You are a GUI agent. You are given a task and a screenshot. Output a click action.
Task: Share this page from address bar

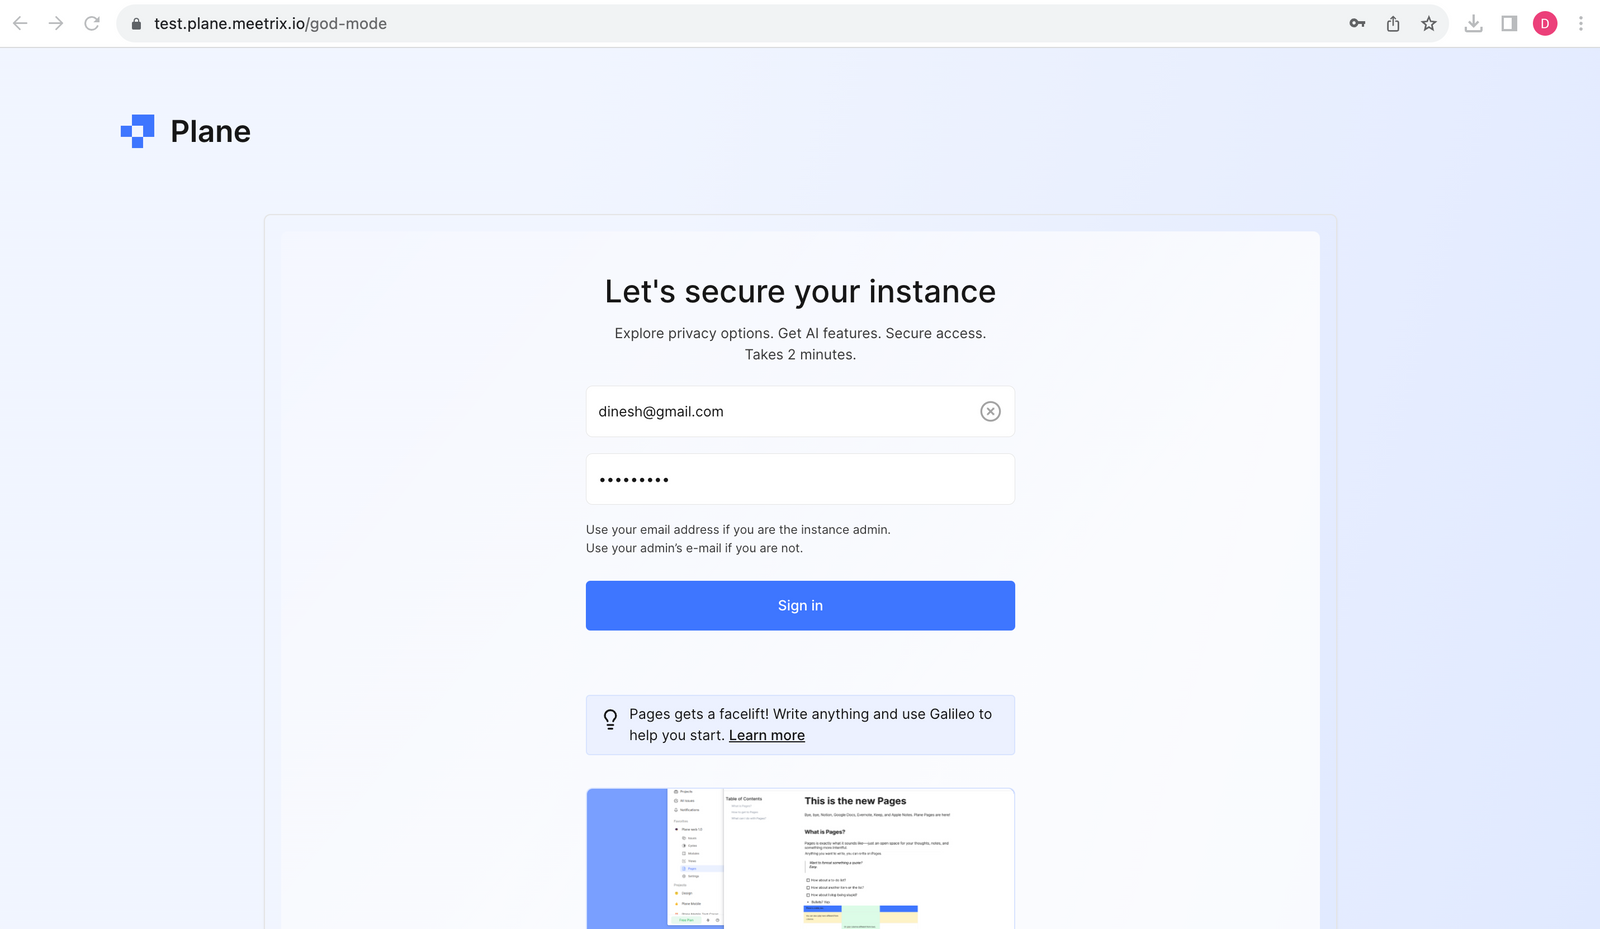[x=1393, y=24]
